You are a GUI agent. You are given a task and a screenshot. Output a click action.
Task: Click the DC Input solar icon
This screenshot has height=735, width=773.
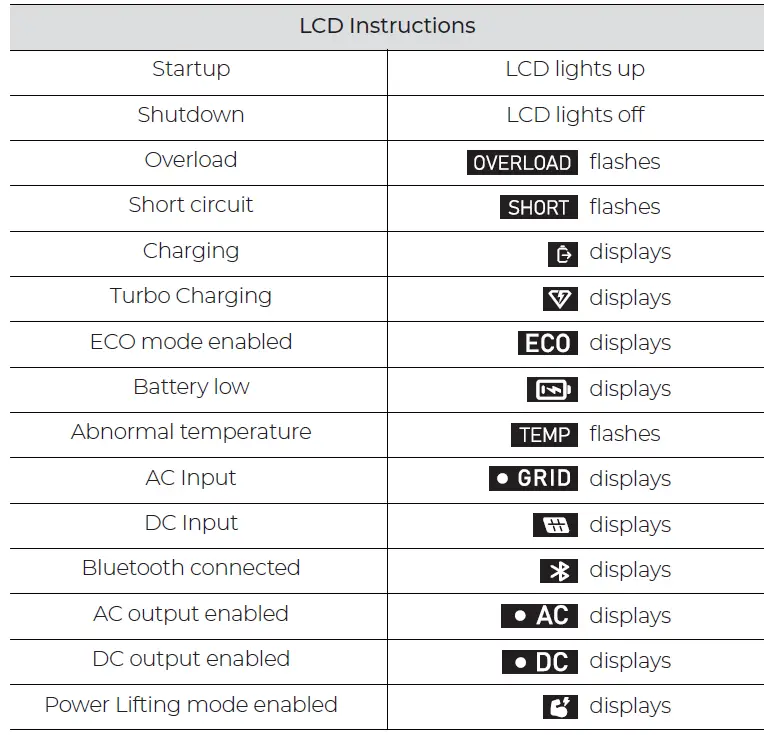click(x=555, y=525)
